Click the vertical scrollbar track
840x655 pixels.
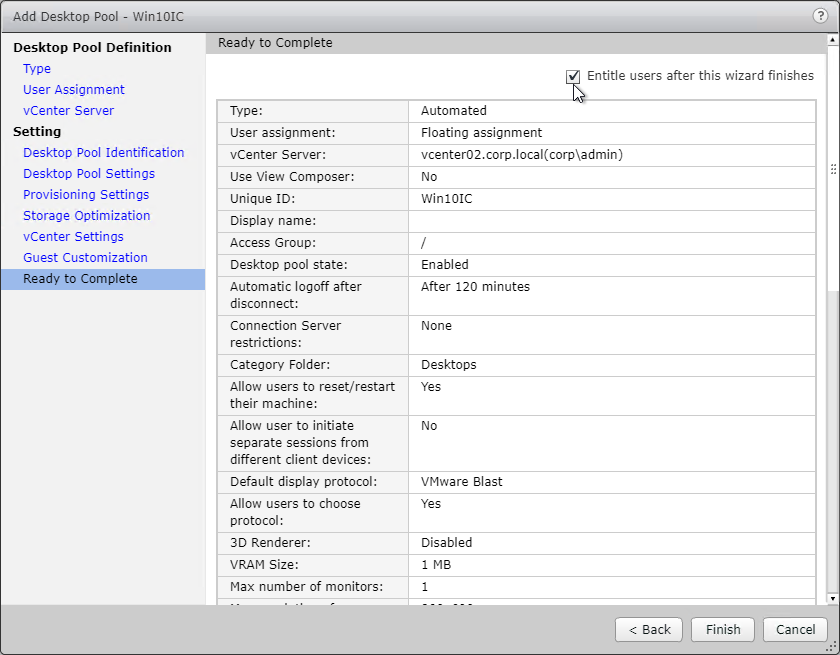pyautogui.click(x=832, y=439)
